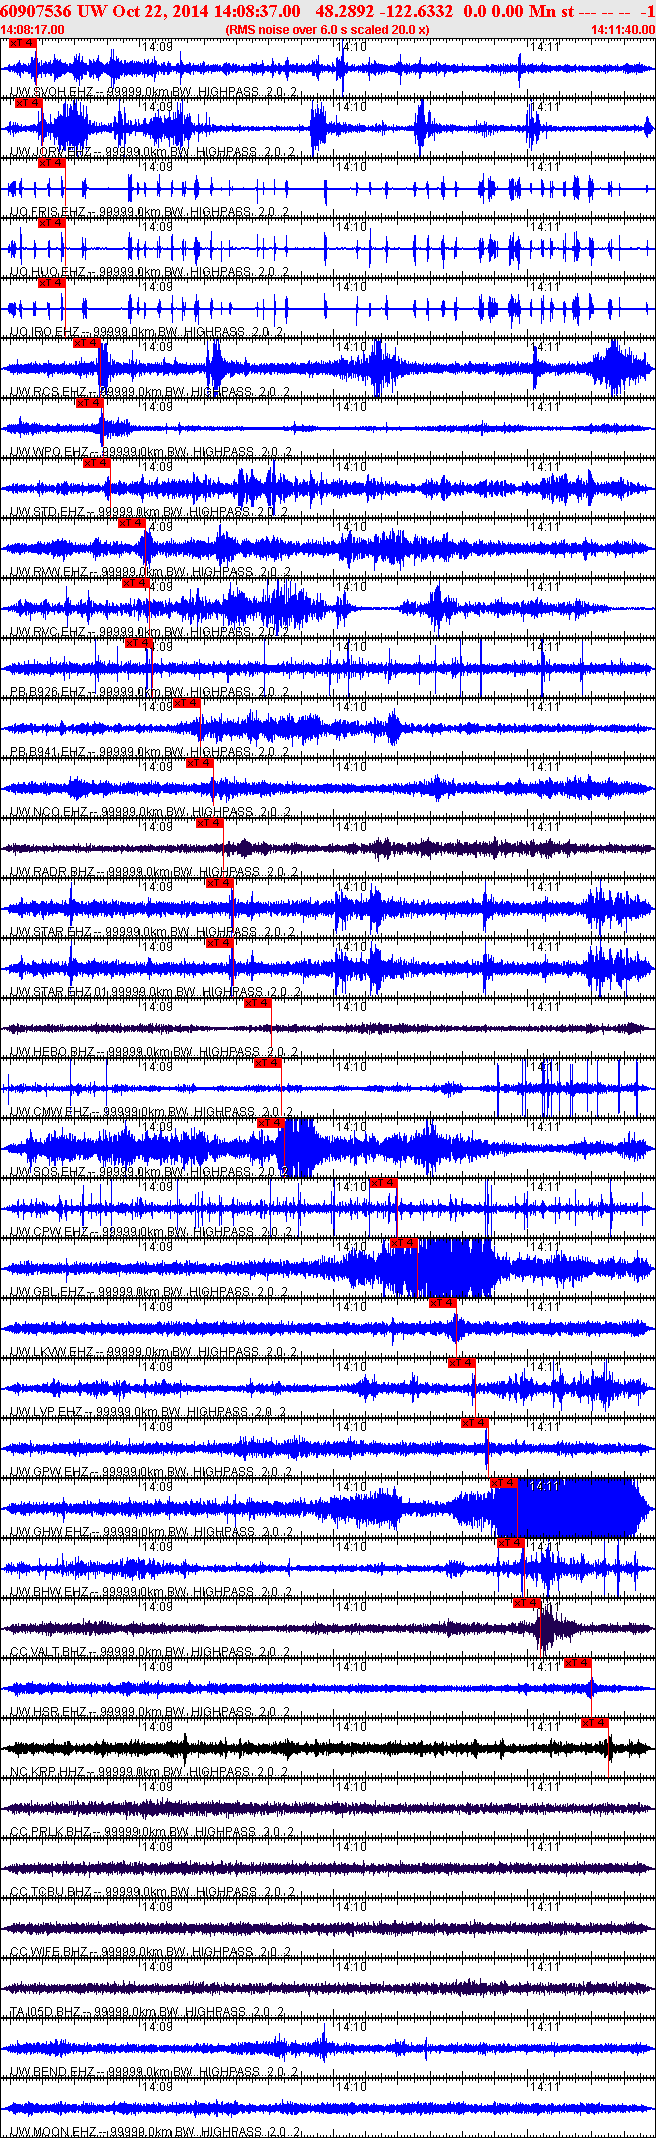This screenshot has height=2138, width=656.
Task: Select the red pick flag on UW.JORV trace
Action: pyautogui.click(x=30, y=103)
